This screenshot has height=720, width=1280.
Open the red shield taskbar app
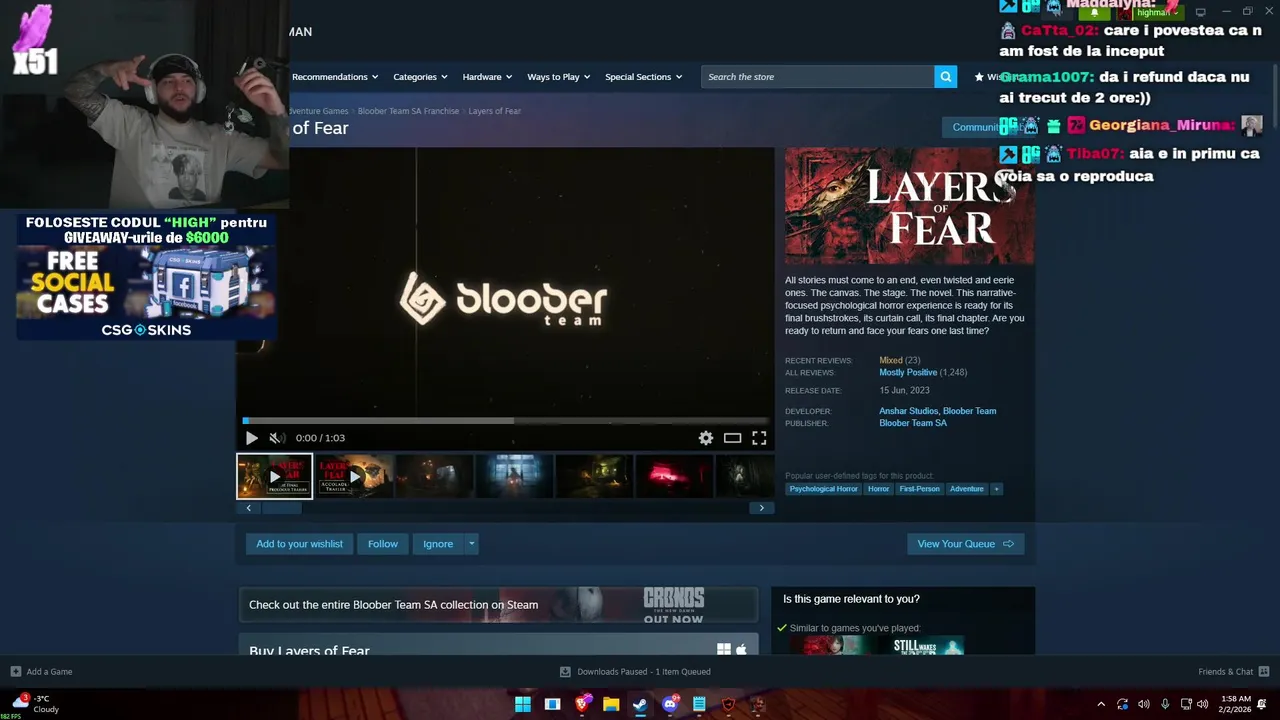click(728, 704)
